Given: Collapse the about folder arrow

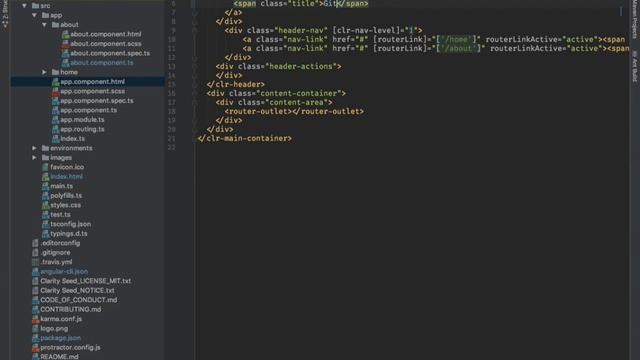Looking at the screenshot, I should [44, 25].
